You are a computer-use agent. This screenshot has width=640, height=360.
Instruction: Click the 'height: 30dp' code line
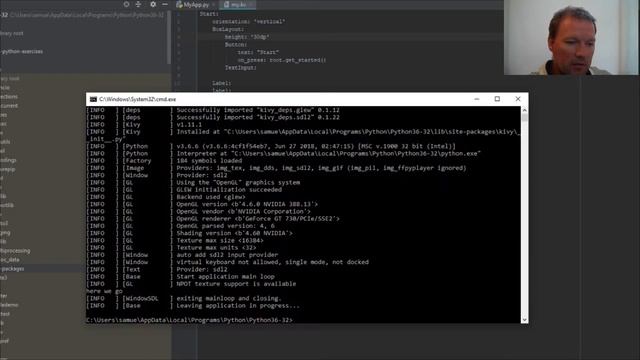click(247, 37)
